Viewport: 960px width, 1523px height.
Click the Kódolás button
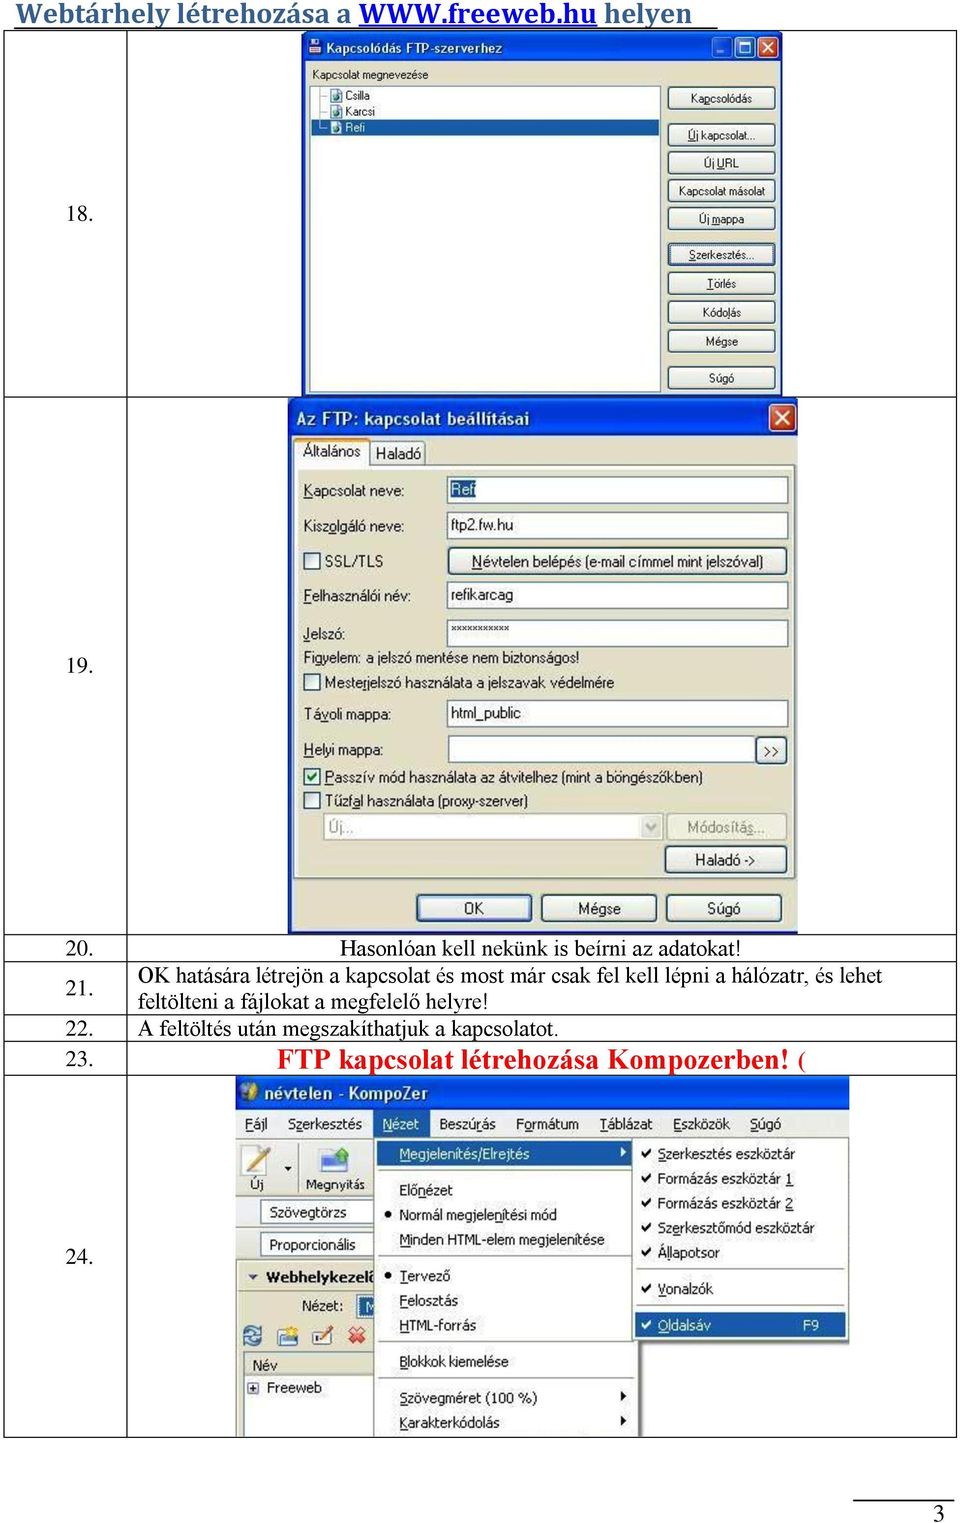coord(721,313)
